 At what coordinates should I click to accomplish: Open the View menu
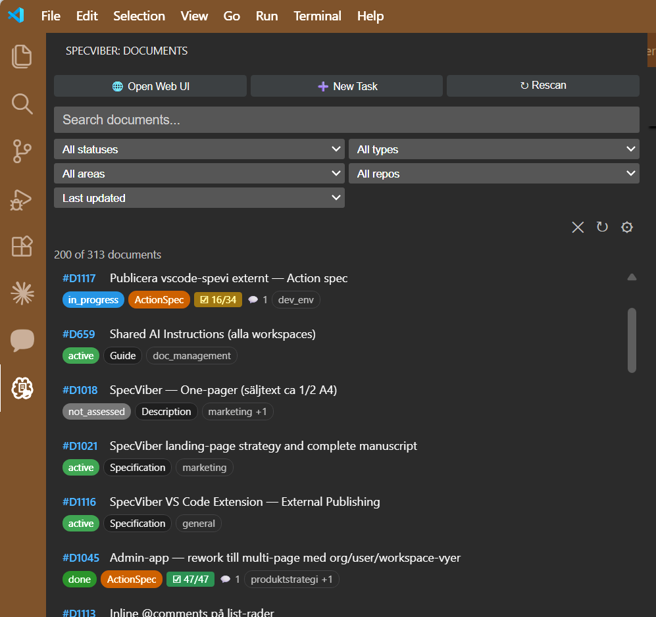[x=194, y=16]
